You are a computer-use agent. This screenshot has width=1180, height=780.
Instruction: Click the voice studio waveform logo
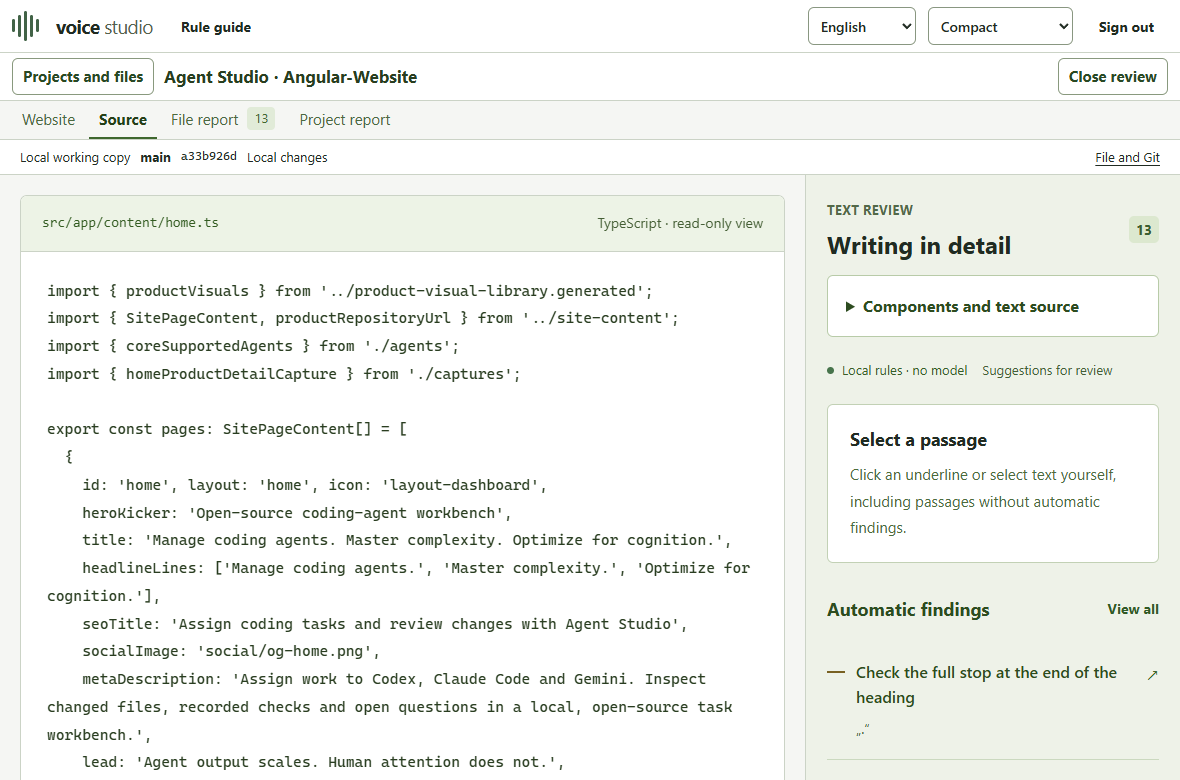(x=26, y=26)
